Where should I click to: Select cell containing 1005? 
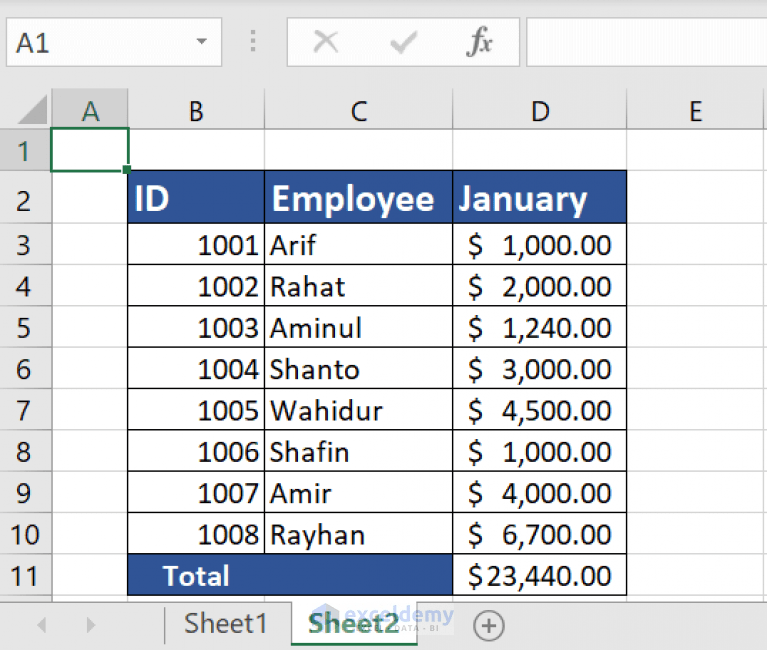click(x=196, y=410)
